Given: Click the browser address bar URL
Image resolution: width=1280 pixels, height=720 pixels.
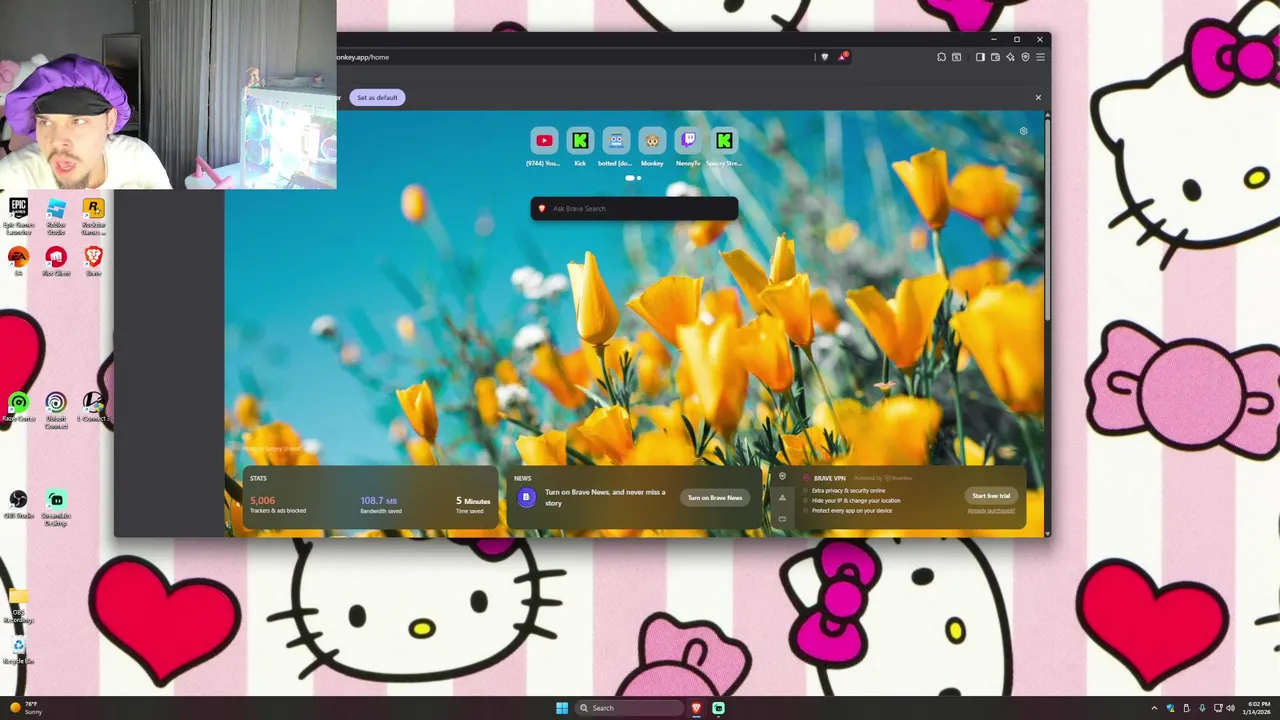Looking at the screenshot, I should pos(364,57).
